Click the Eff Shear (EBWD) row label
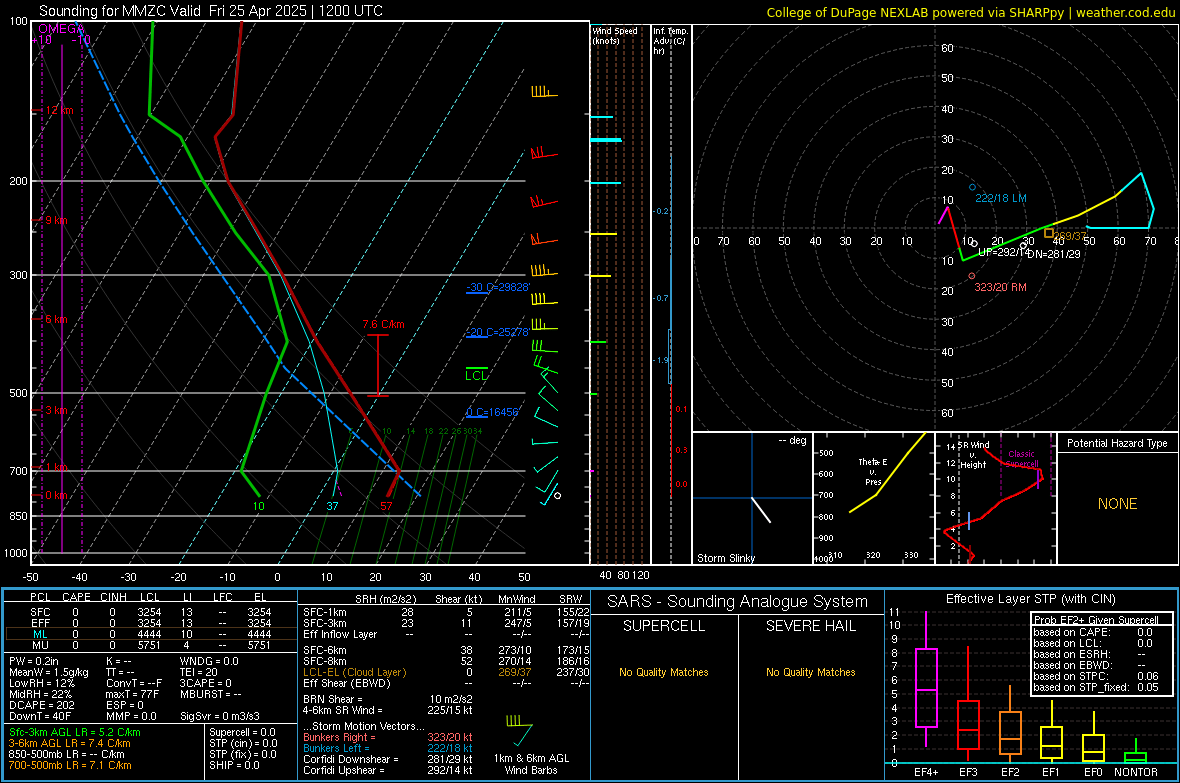Screen dimensions: 1180x783 point(347,684)
